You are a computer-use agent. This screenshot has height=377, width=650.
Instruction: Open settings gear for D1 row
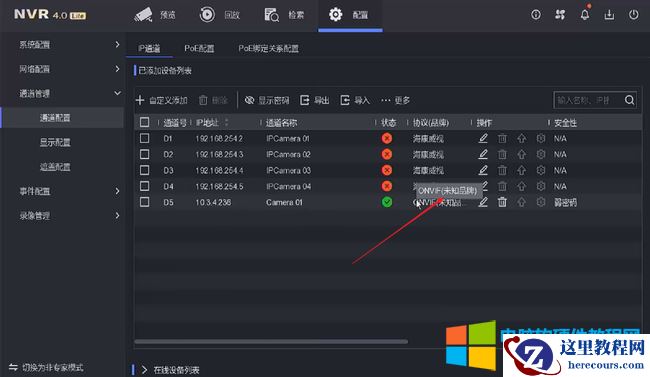(541, 138)
